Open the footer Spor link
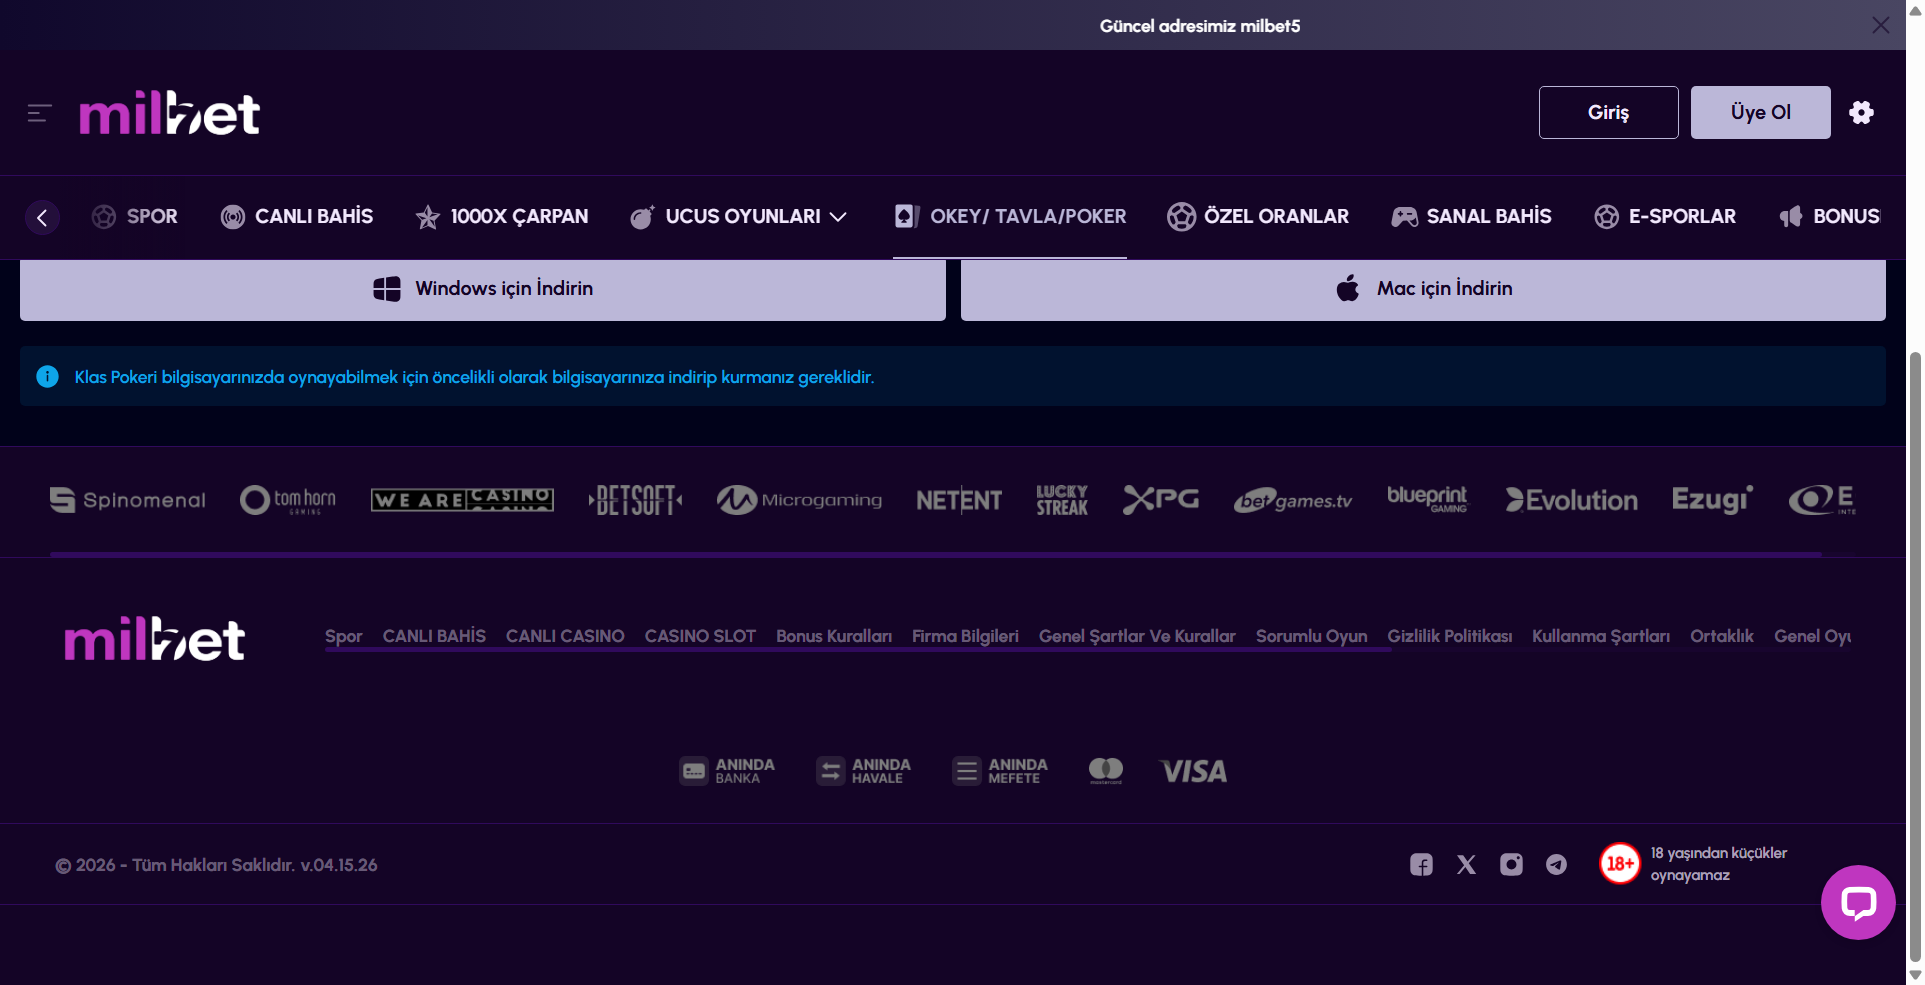This screenshot has height=985, width=1925. point(344,636)
